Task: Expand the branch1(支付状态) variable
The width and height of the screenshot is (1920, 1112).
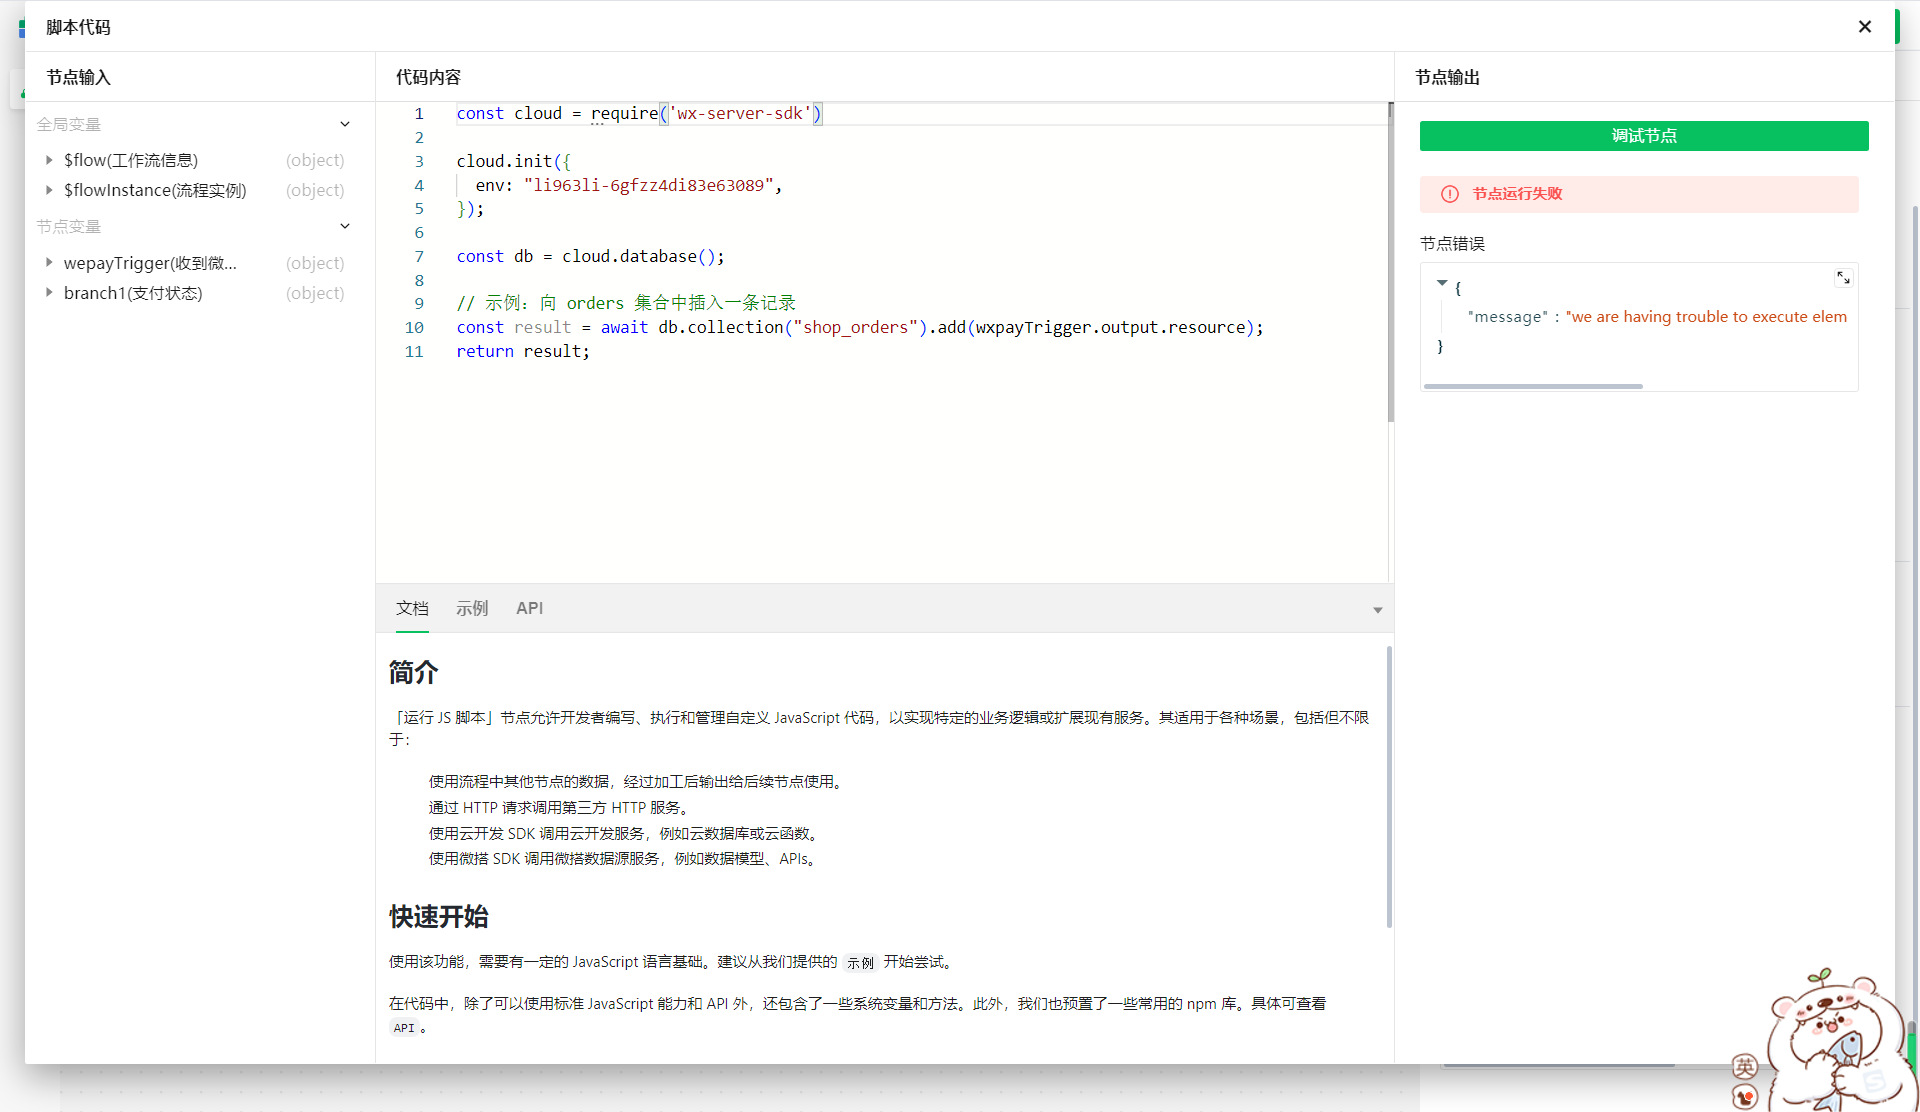Action: click(x=49, y=293)
